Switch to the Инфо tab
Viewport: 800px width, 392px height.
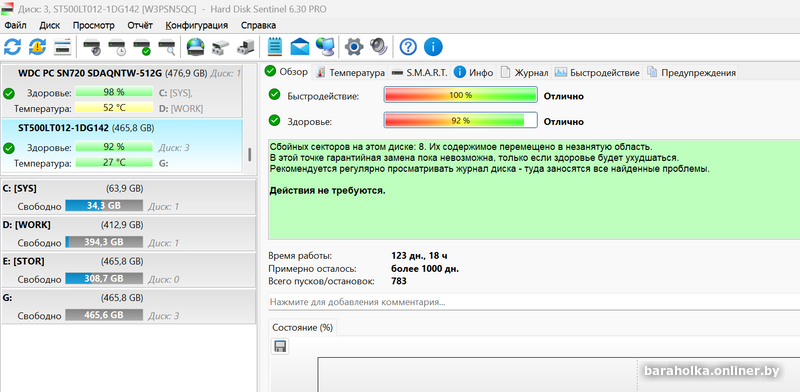pos(474,72)
